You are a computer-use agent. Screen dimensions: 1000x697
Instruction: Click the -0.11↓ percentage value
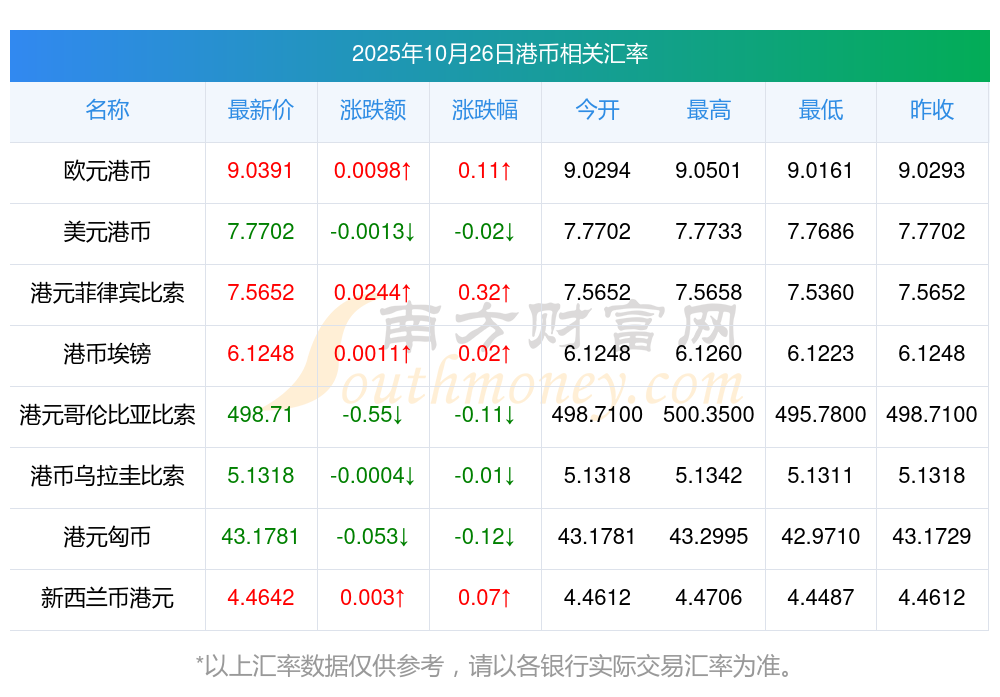coord(485,415)
